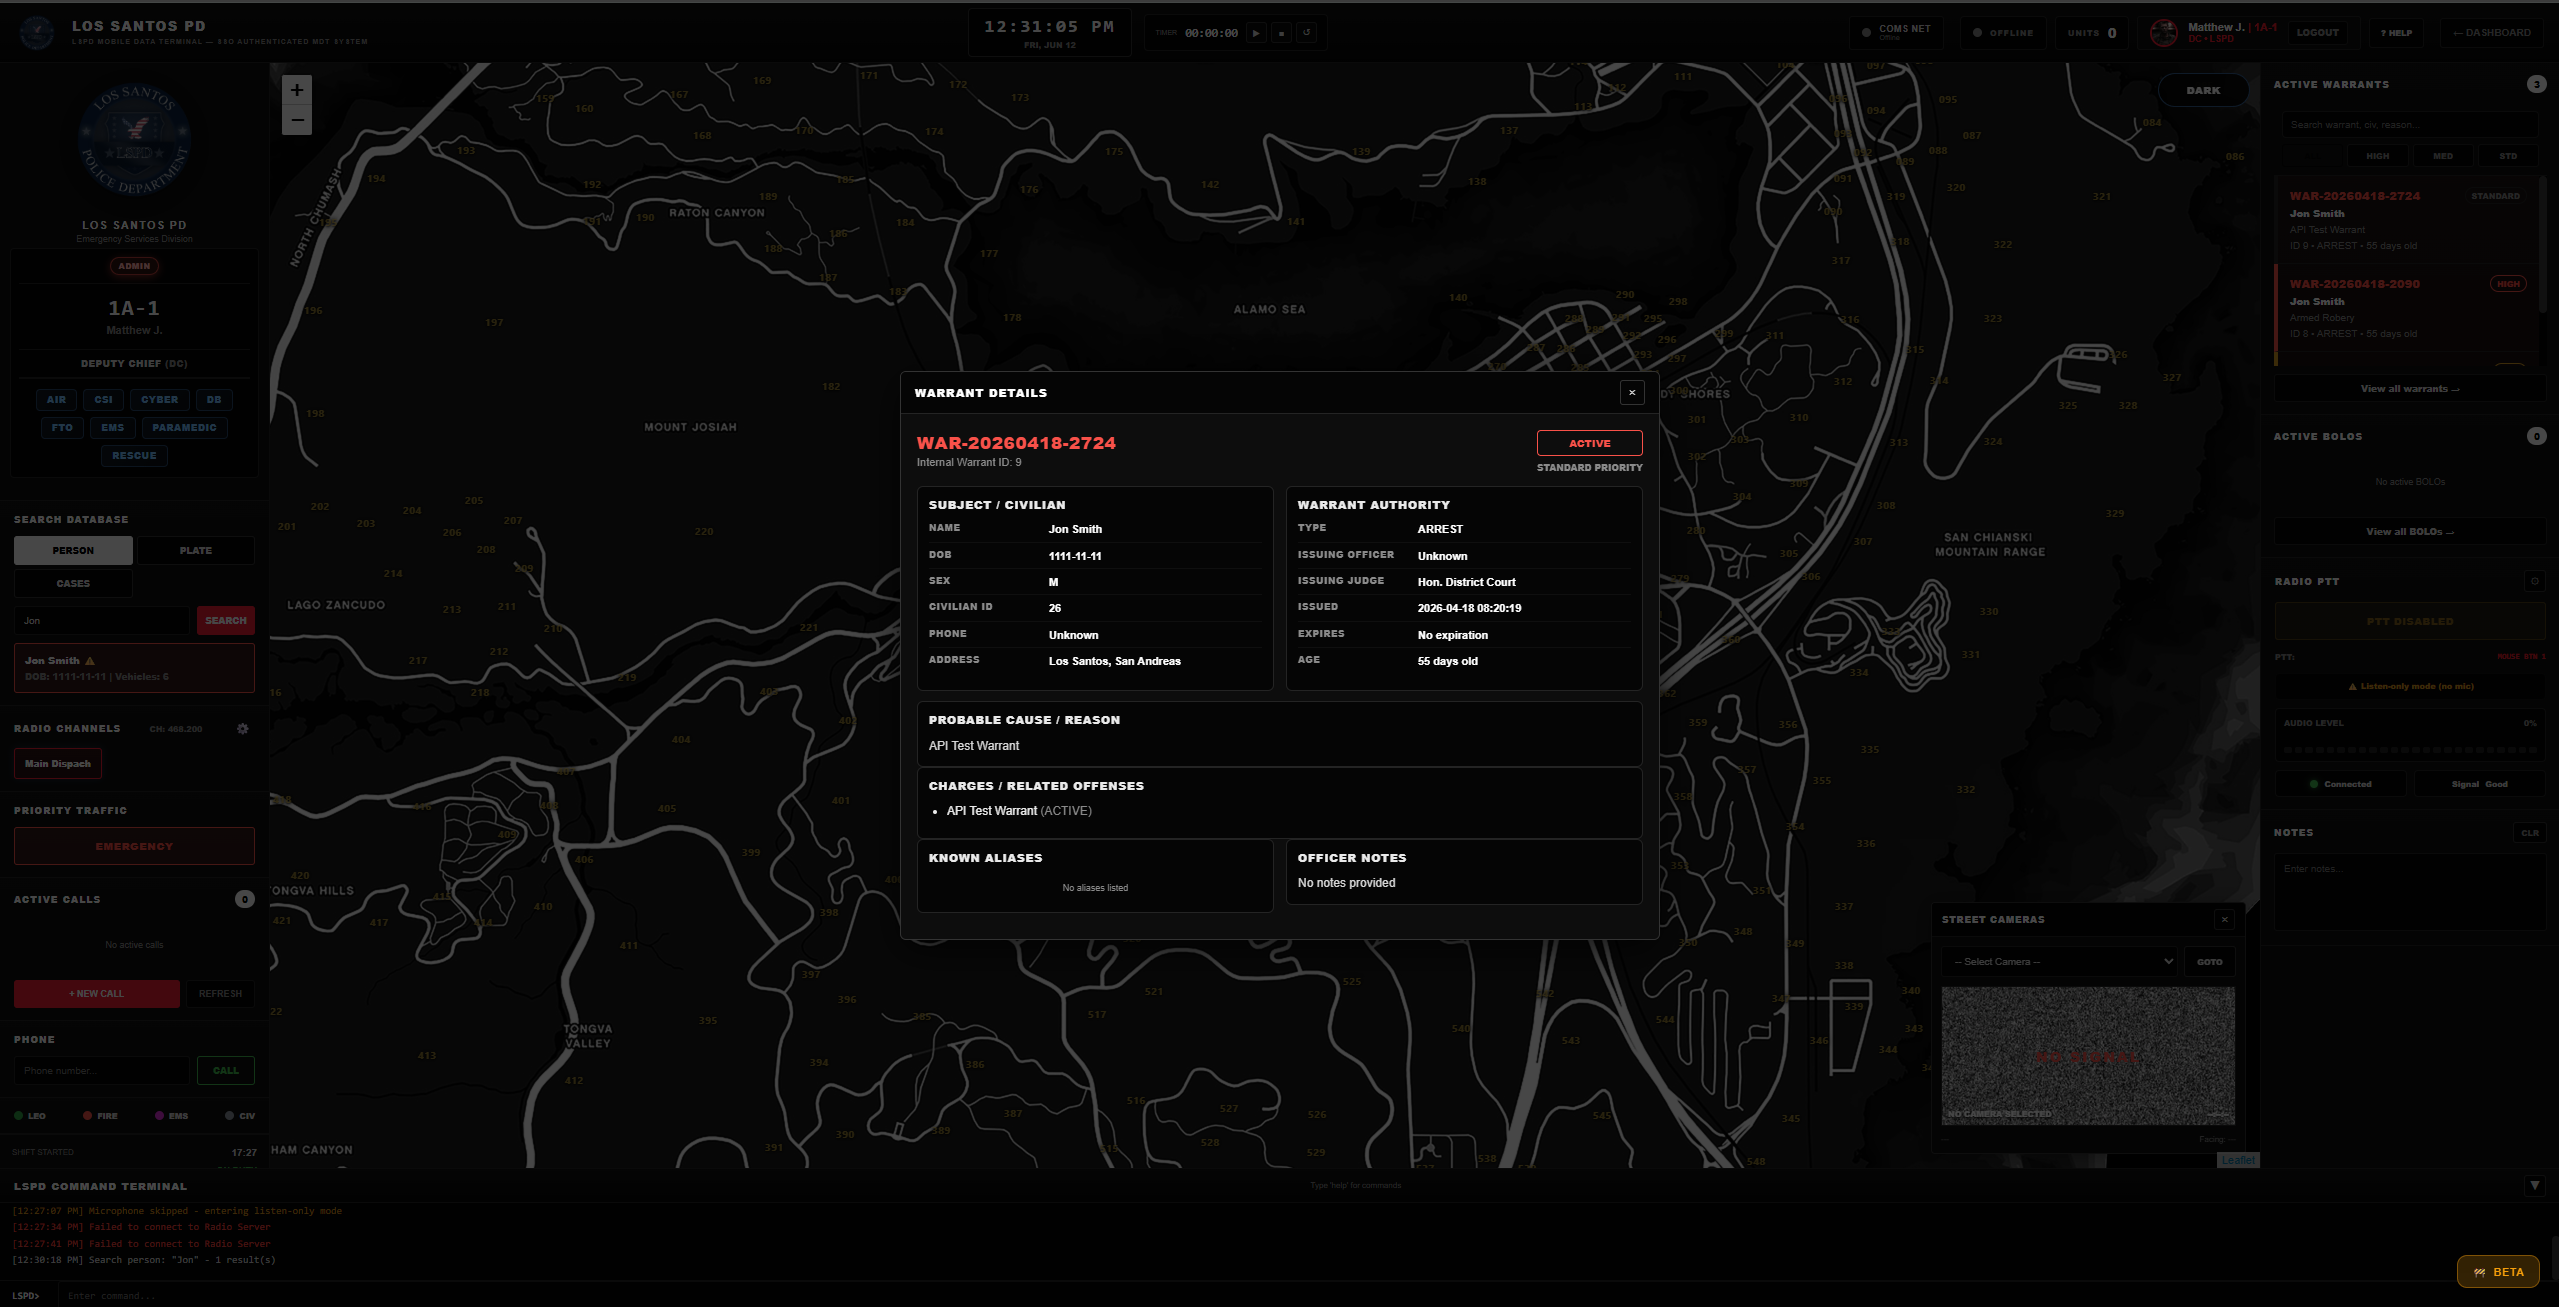This screenshot has width=2559, height=1307.
Task: Toggle the LEO legend filter
Action: point(30,1116)
